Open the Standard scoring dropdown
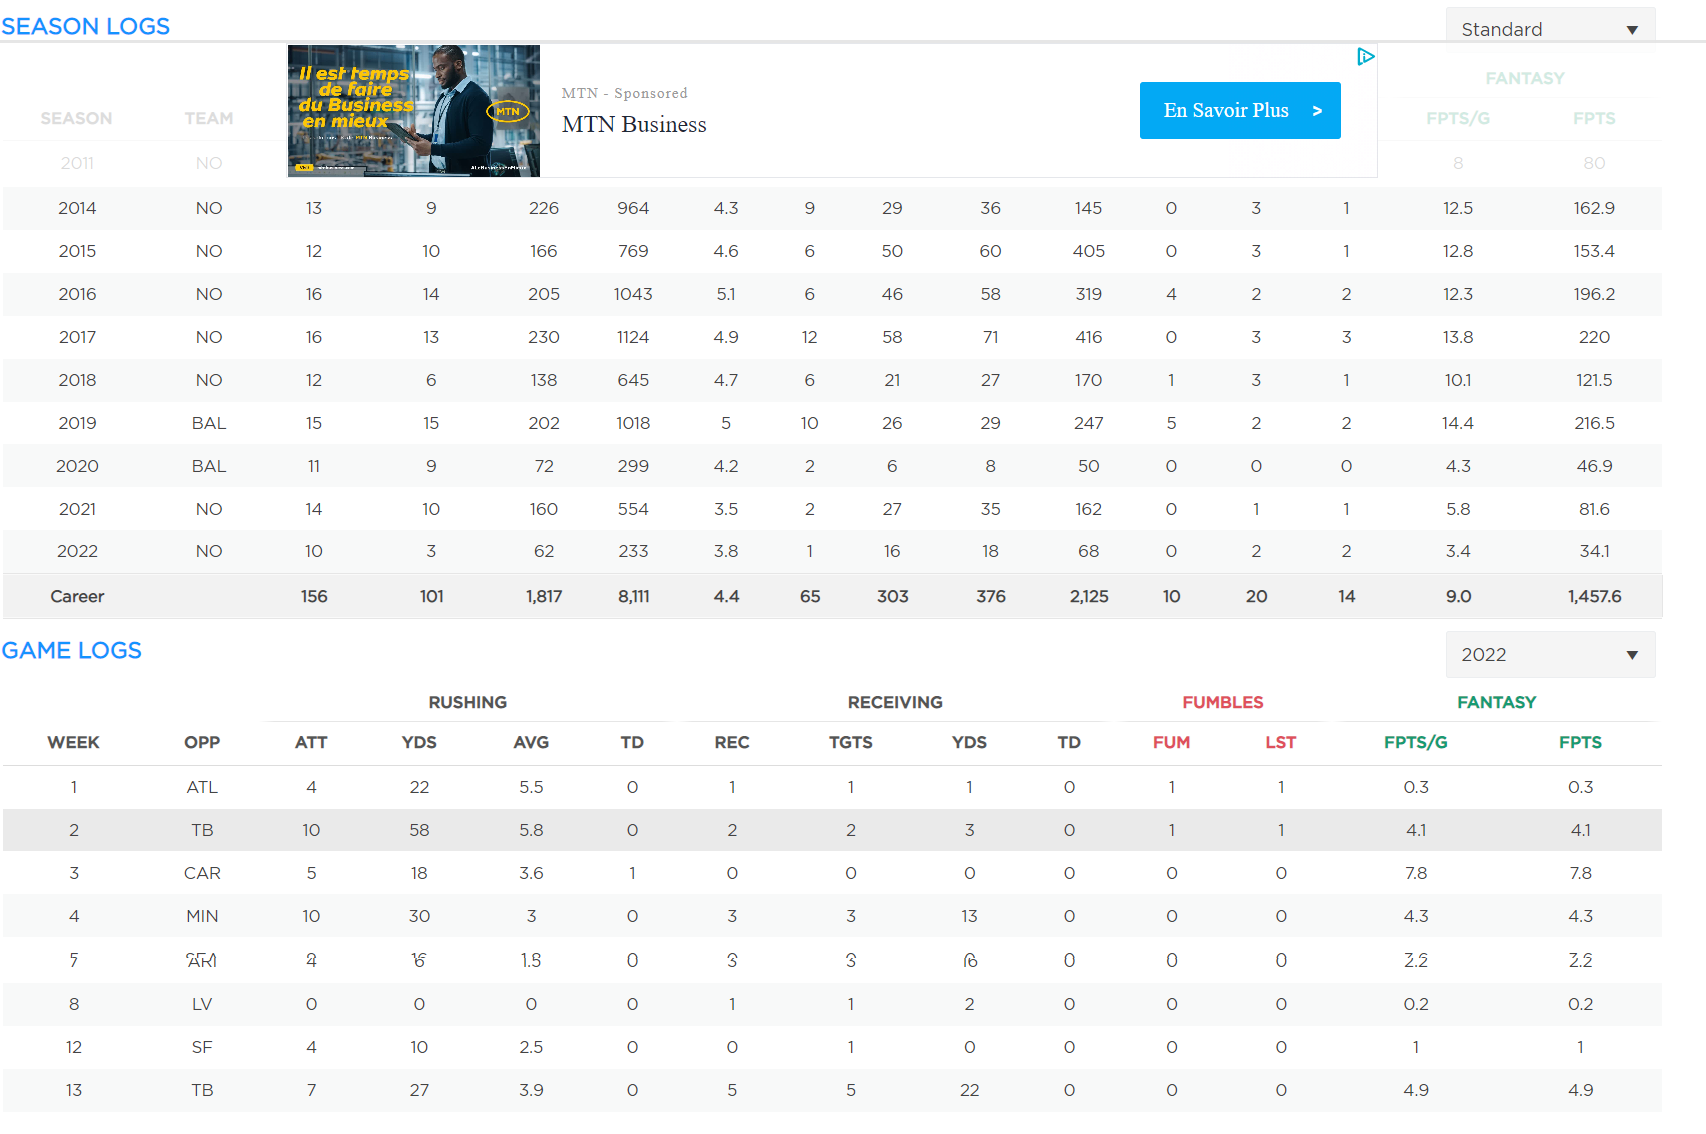The height and width of the screenshot is (1134, 1706). [x=1549, y=28]
